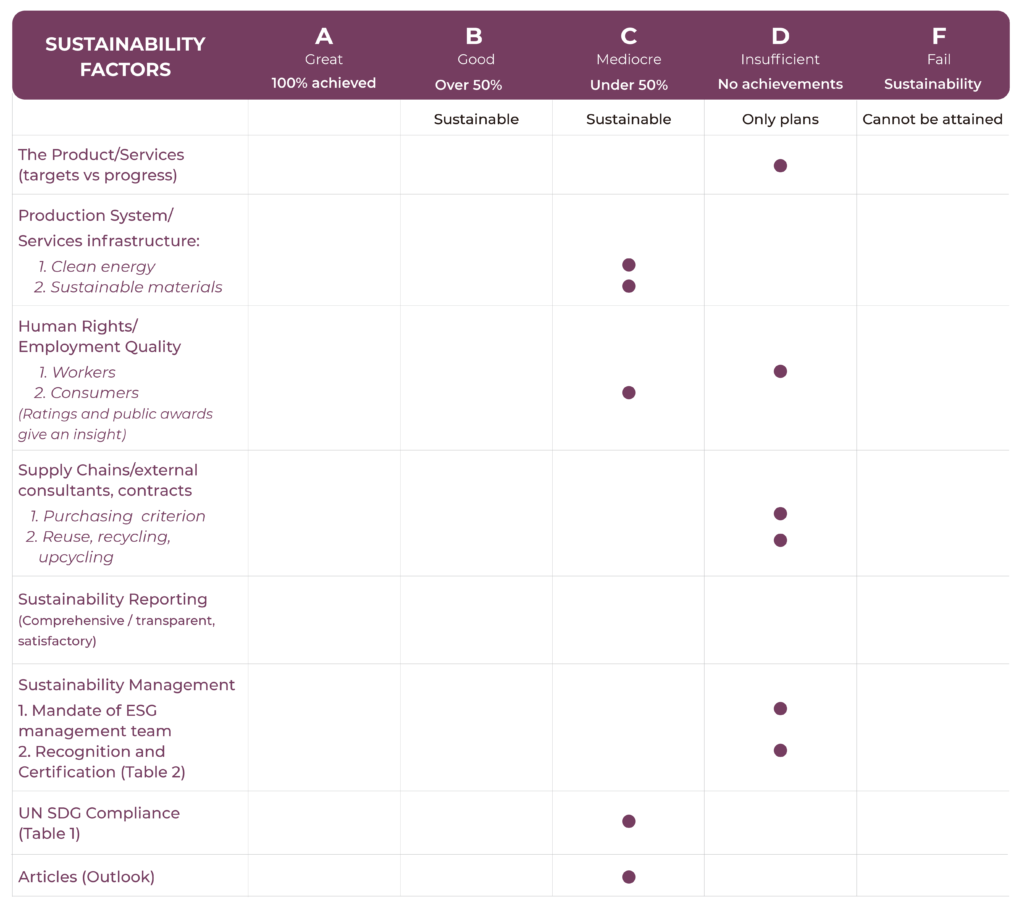Click the Purchasing criterion rating dot
This screenshot has height=905, width=1024.
pyautogui.click(x=780, y=514)
